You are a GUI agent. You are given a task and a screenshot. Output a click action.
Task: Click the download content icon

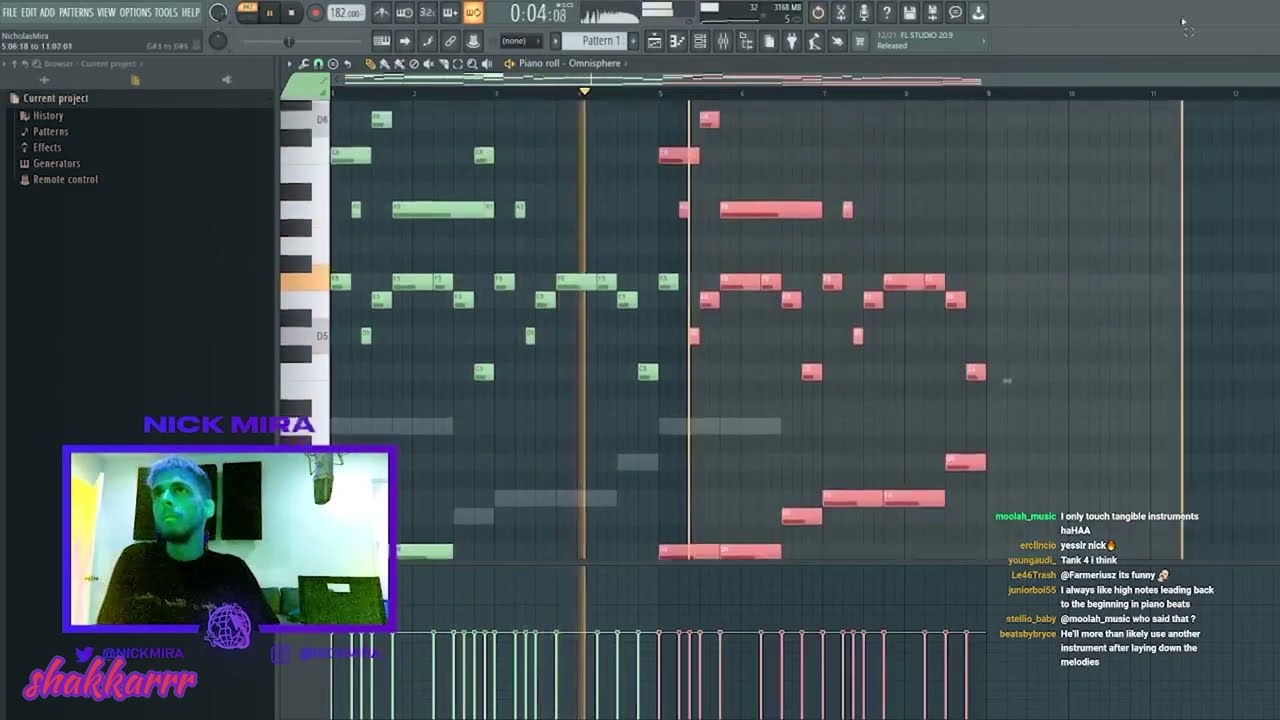(x=978, y=12)
